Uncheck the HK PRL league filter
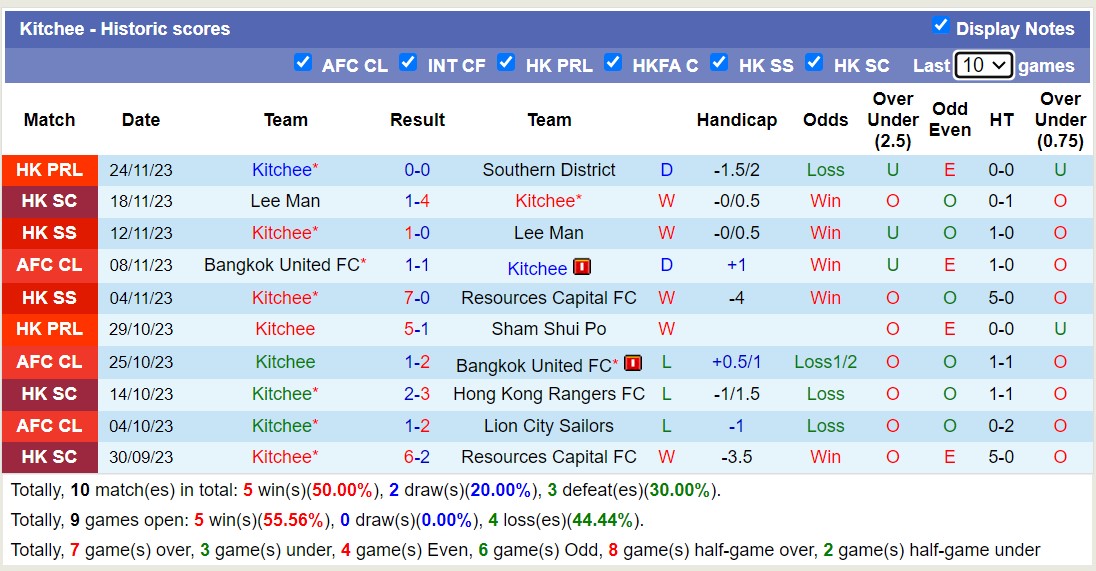 [506, 63]
